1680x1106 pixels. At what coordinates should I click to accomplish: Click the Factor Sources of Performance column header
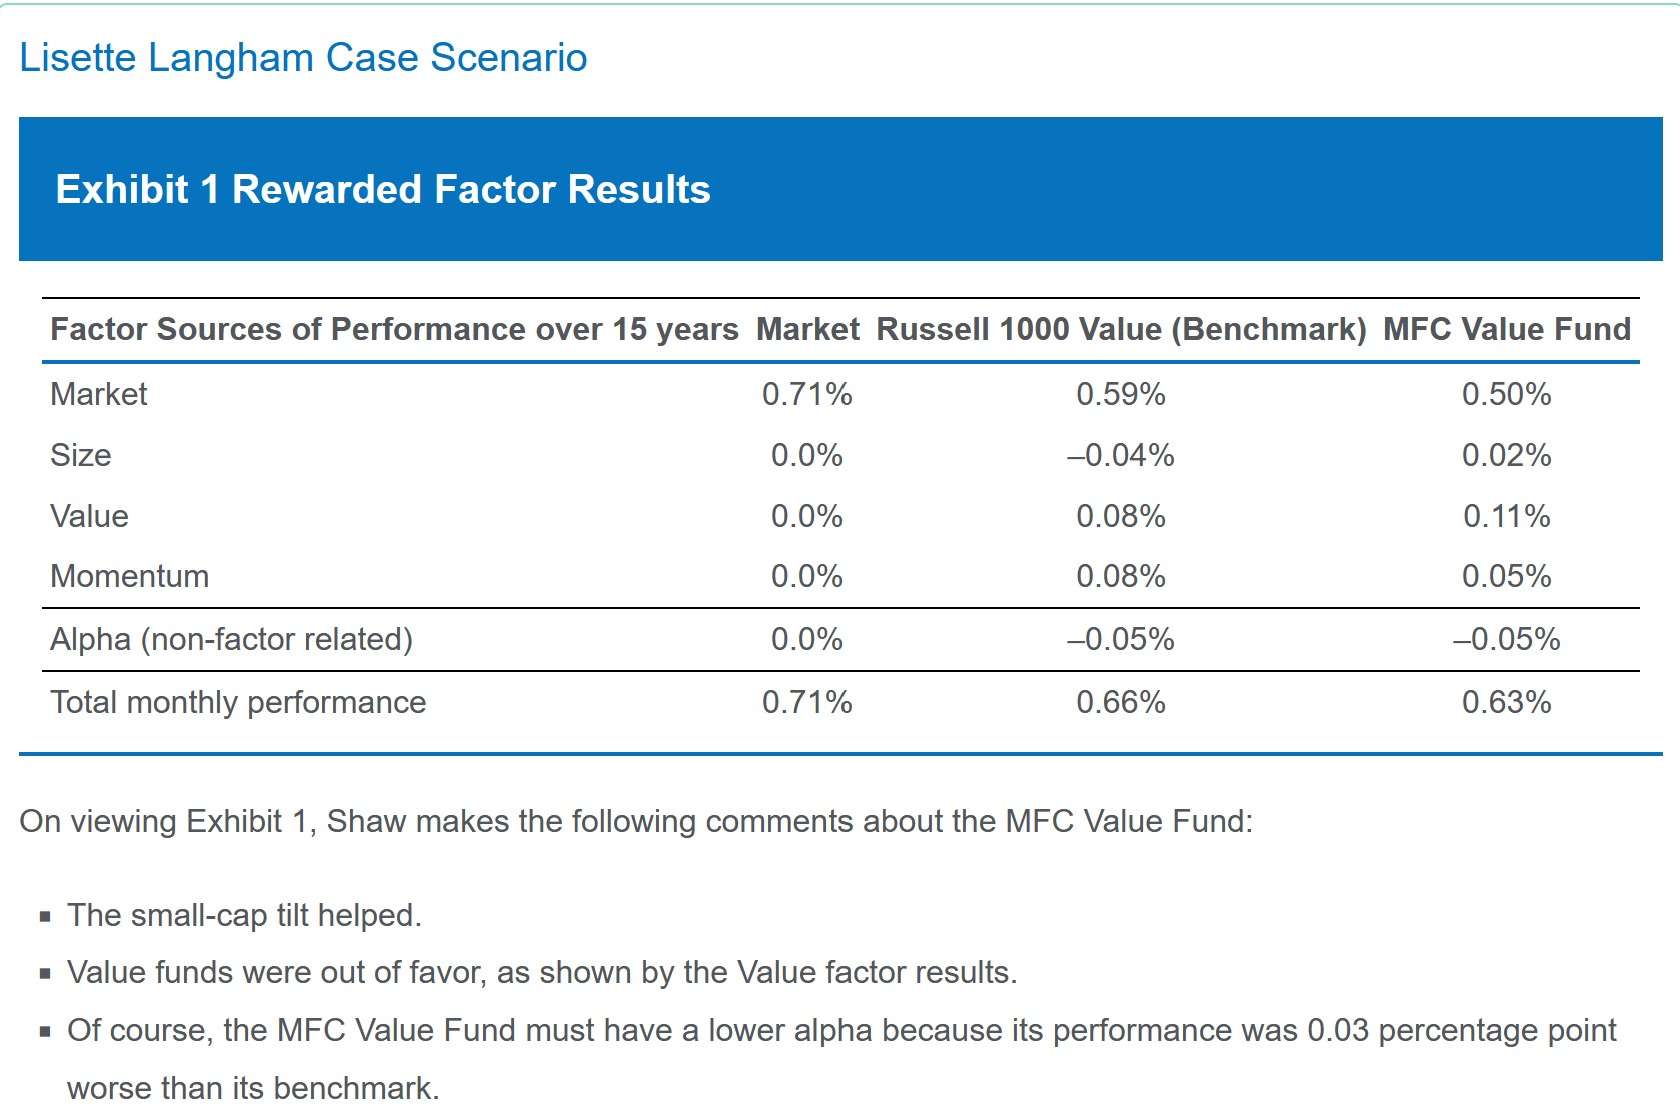(394, 329)
